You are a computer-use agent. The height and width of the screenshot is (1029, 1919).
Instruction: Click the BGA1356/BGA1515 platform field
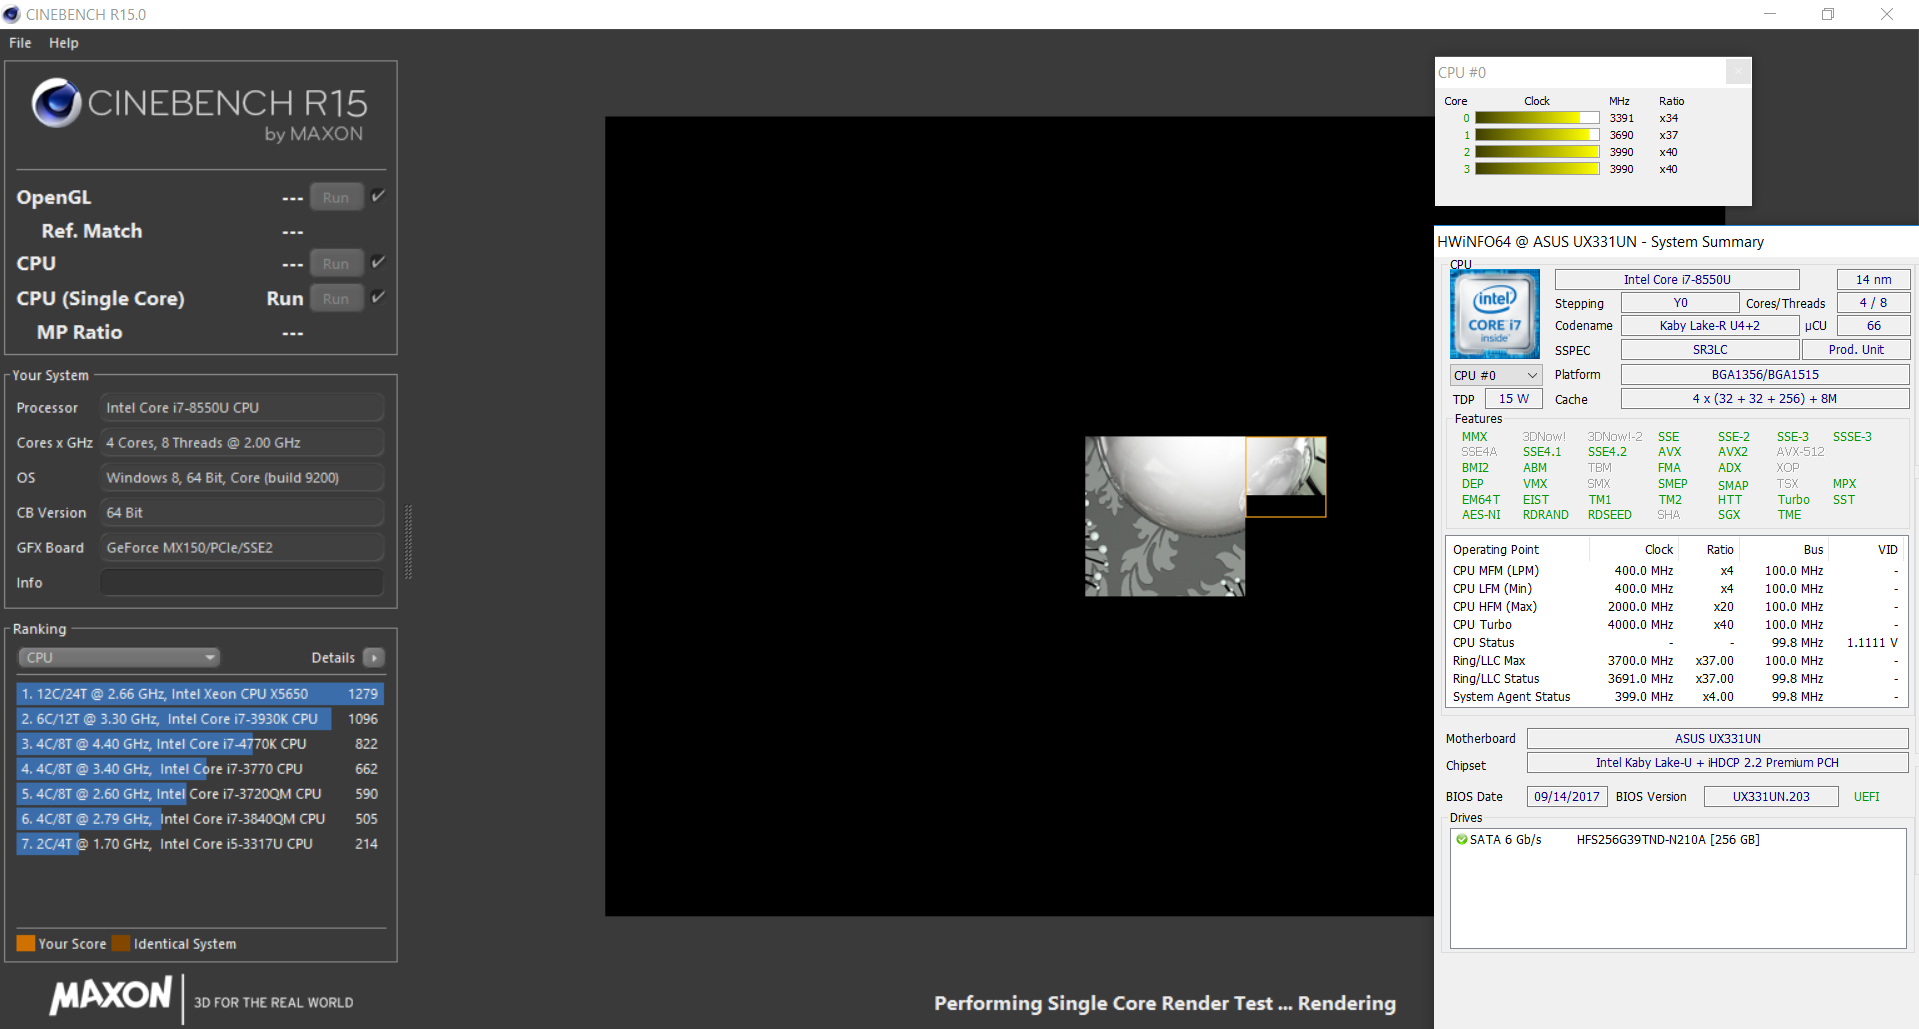tap(1765, 374)
